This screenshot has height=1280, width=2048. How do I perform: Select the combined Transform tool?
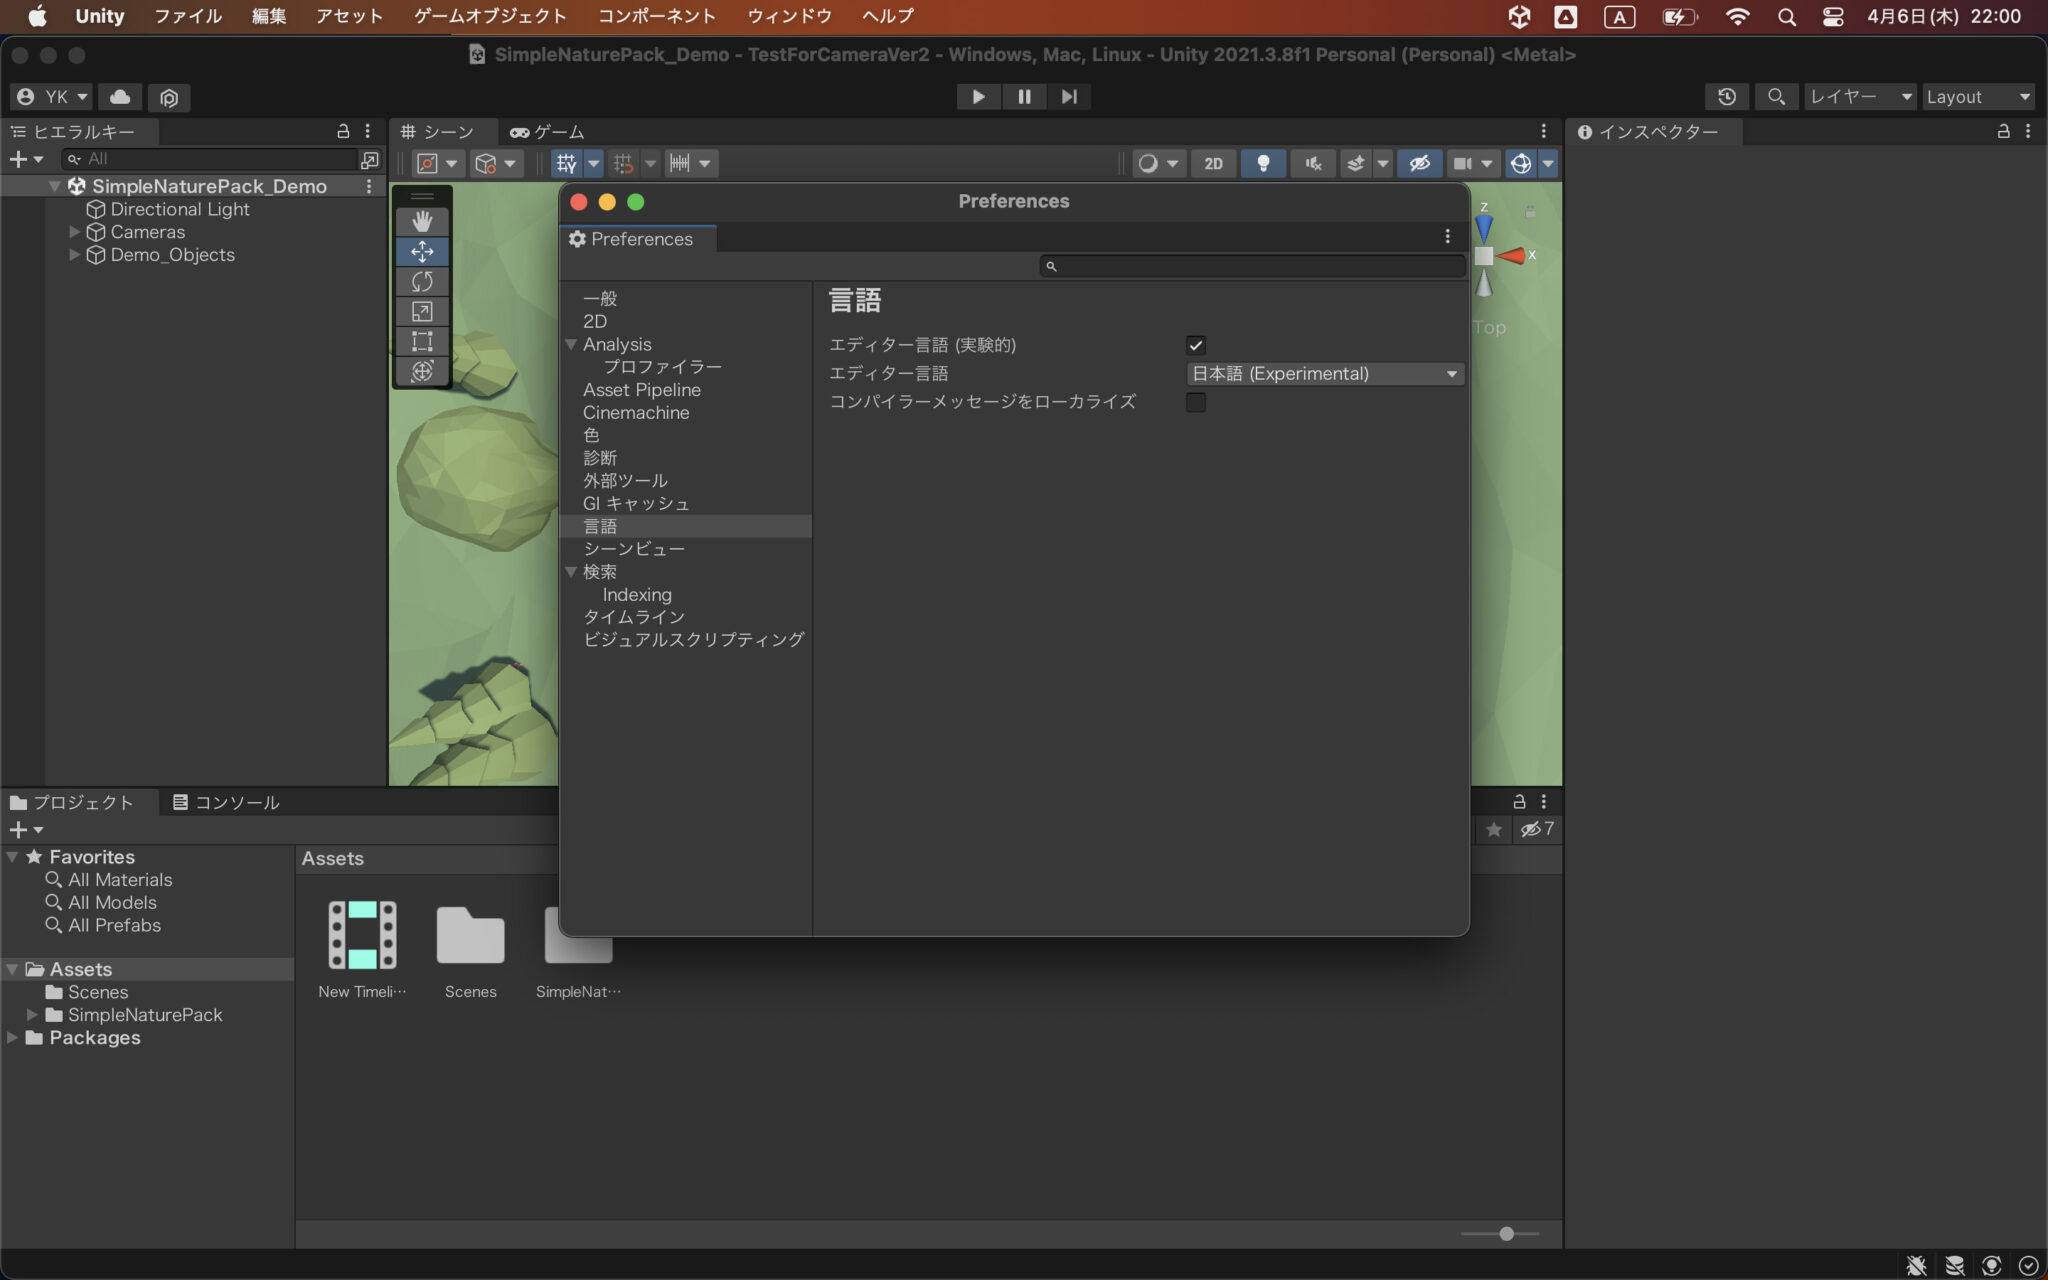[x=423, y=371]
